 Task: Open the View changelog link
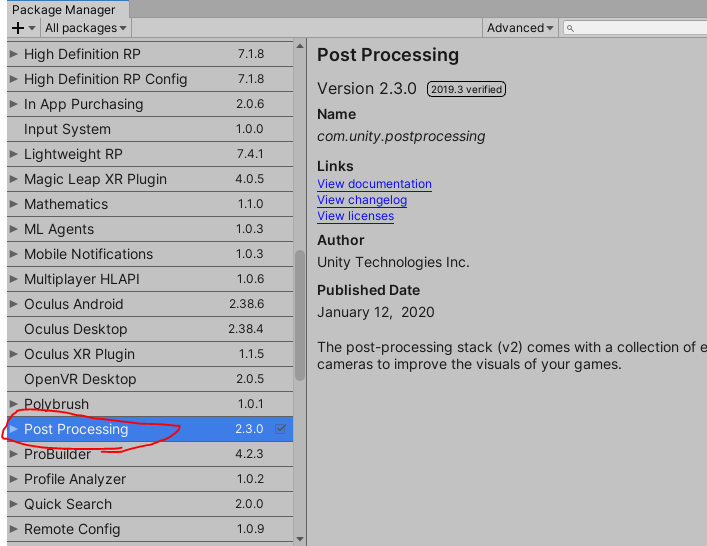click(x=362, y=200)
